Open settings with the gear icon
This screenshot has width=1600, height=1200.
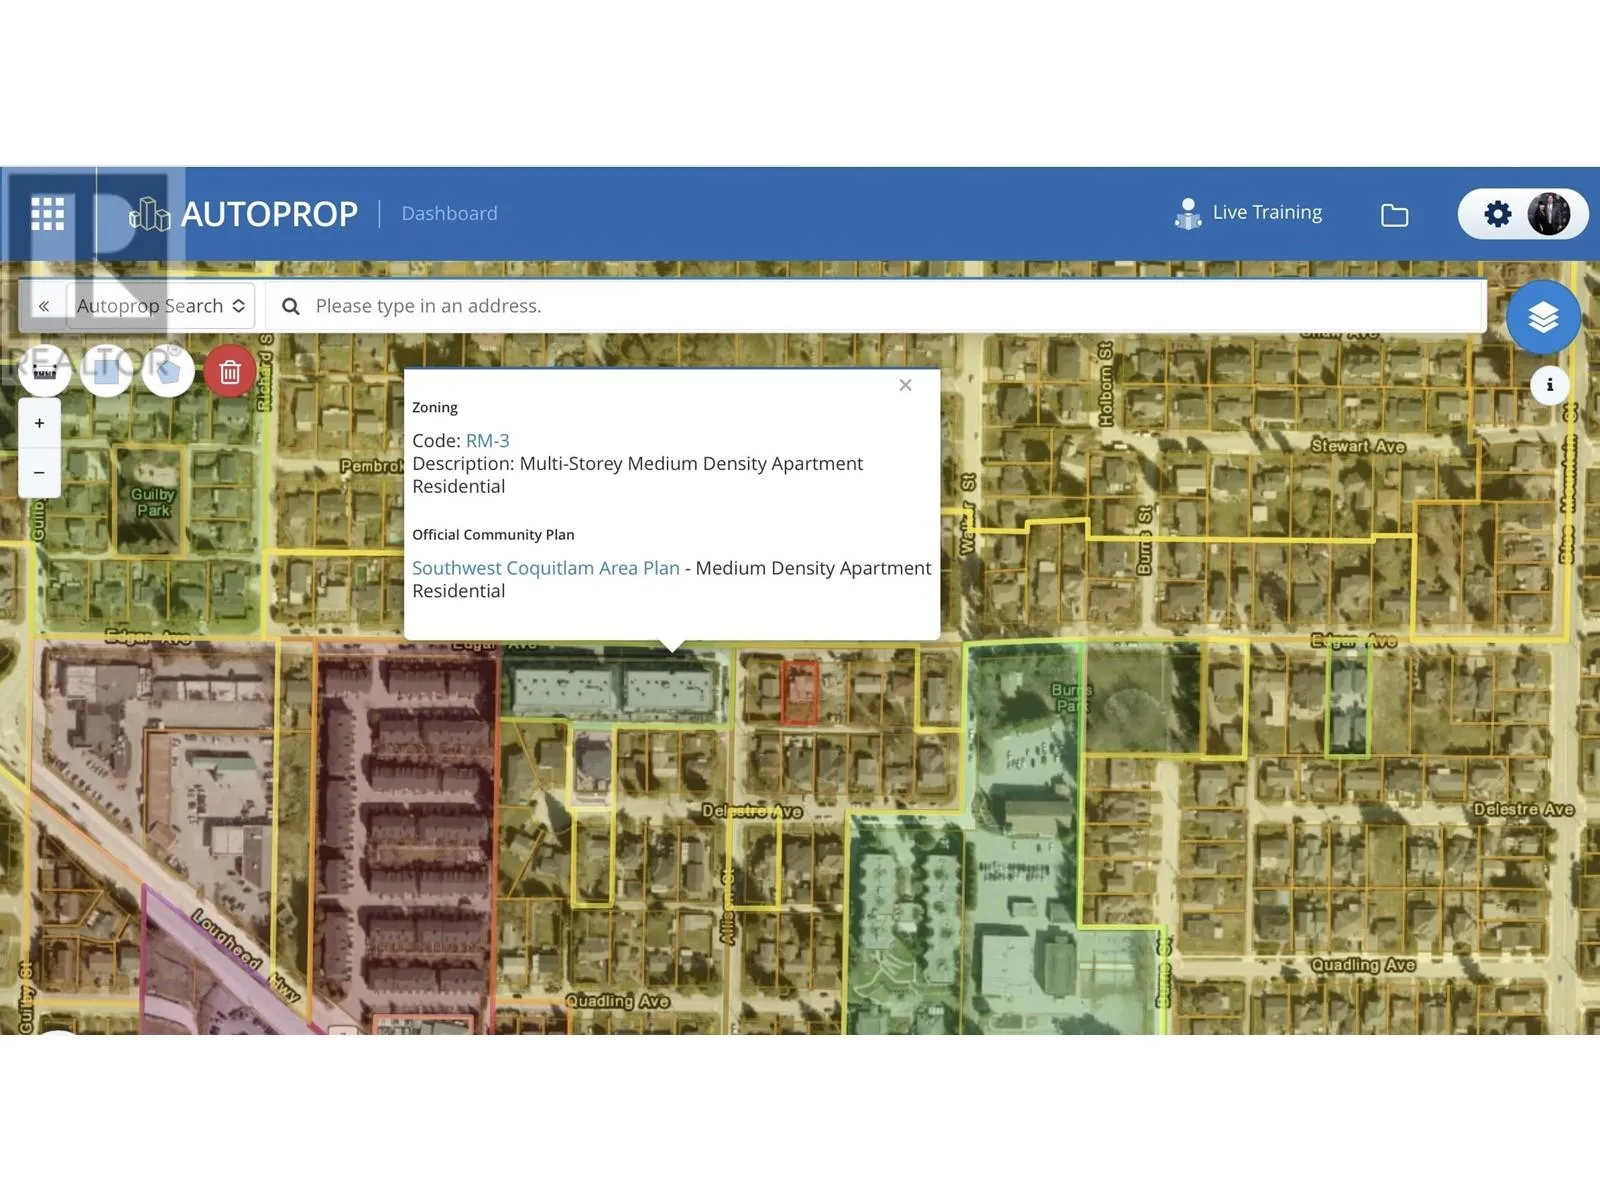1497,214
